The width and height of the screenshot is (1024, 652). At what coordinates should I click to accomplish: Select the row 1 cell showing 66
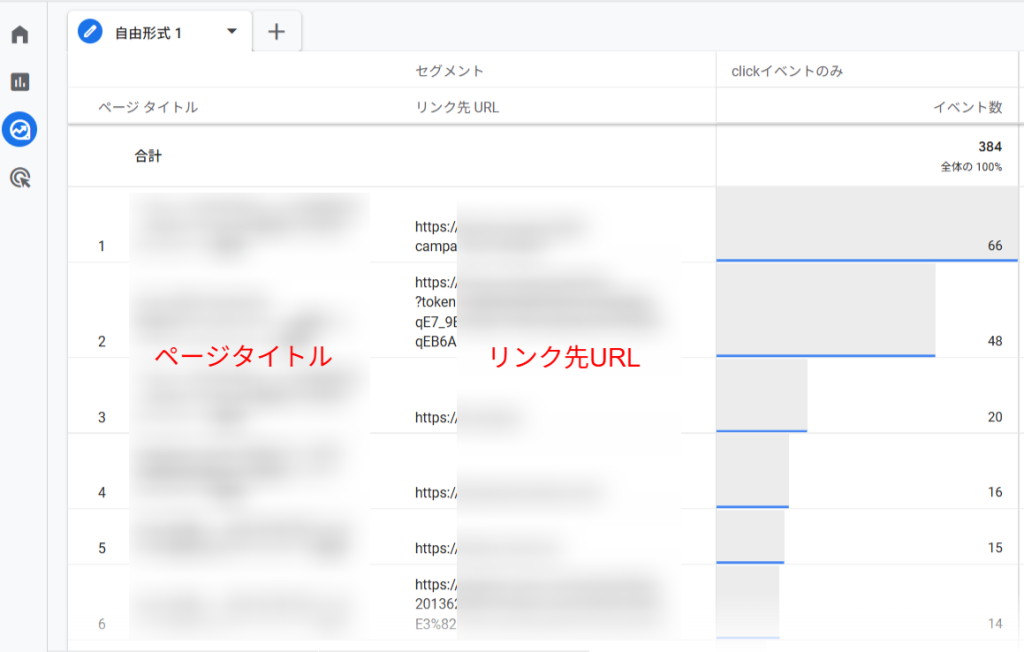(x=994, y=245)
